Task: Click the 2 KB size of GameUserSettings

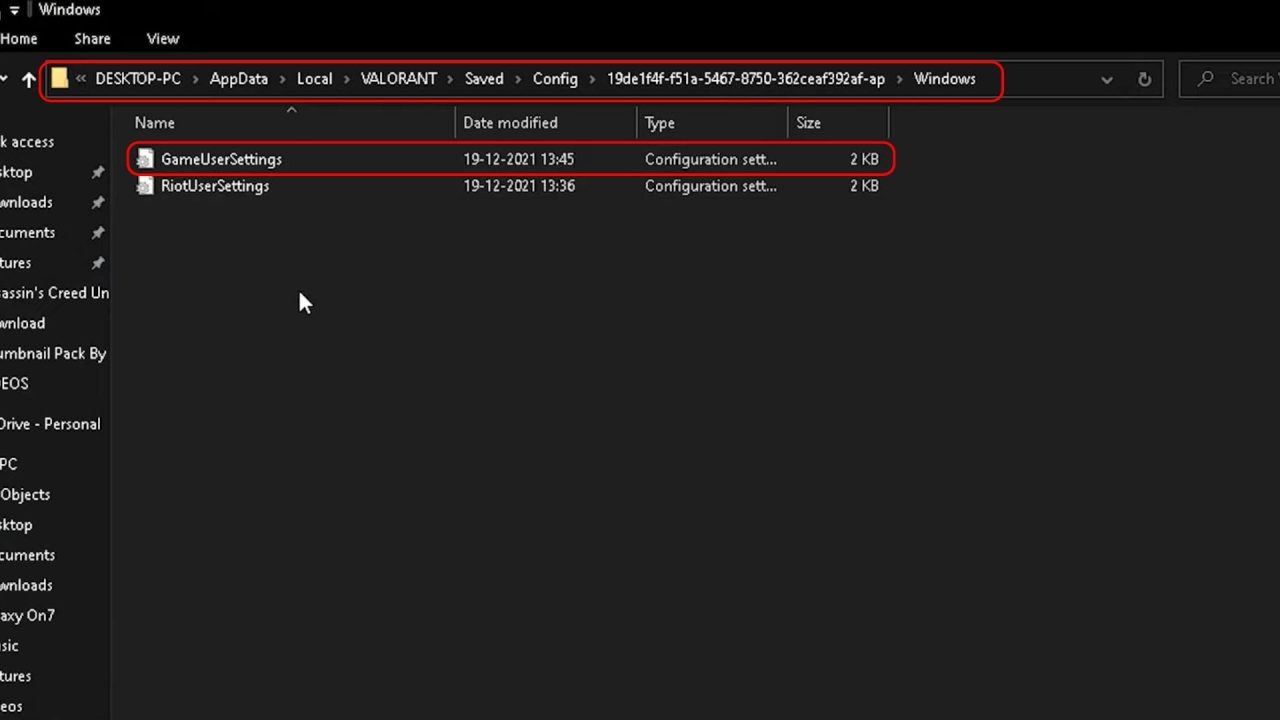Action: 864,159
